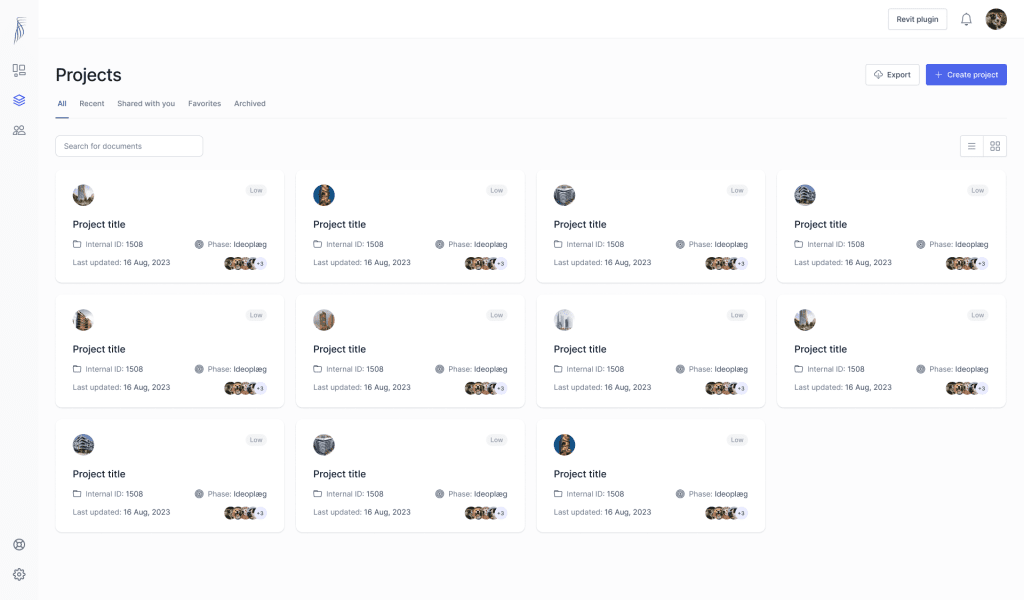Image resolution: width=1024 pixels, height=600 pixels.
Task: Open the team members sidebar icon
Action: click(x=19, y=131)
